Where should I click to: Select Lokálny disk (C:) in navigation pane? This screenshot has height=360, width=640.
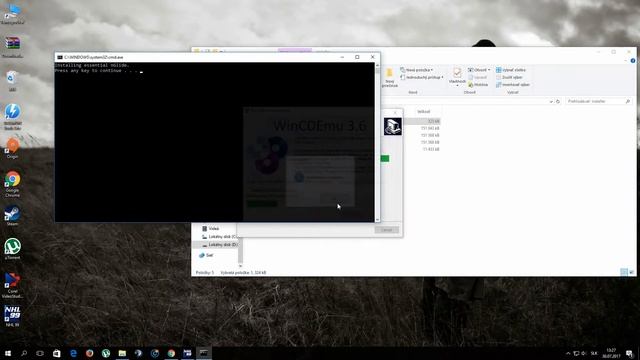click(x=219, y=237)
